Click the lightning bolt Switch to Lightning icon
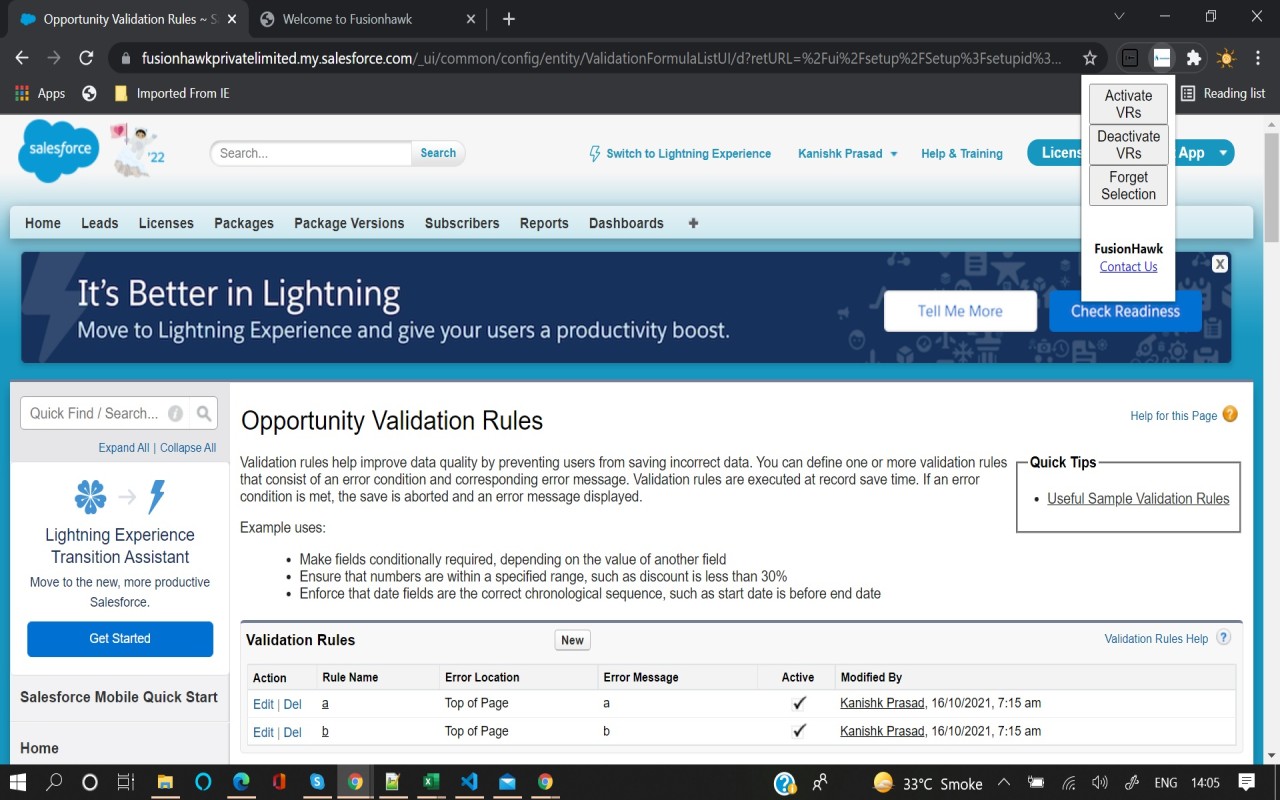The width and height of the screenshot is (1280, 800). pyautogui.click(x=595, y=153)
